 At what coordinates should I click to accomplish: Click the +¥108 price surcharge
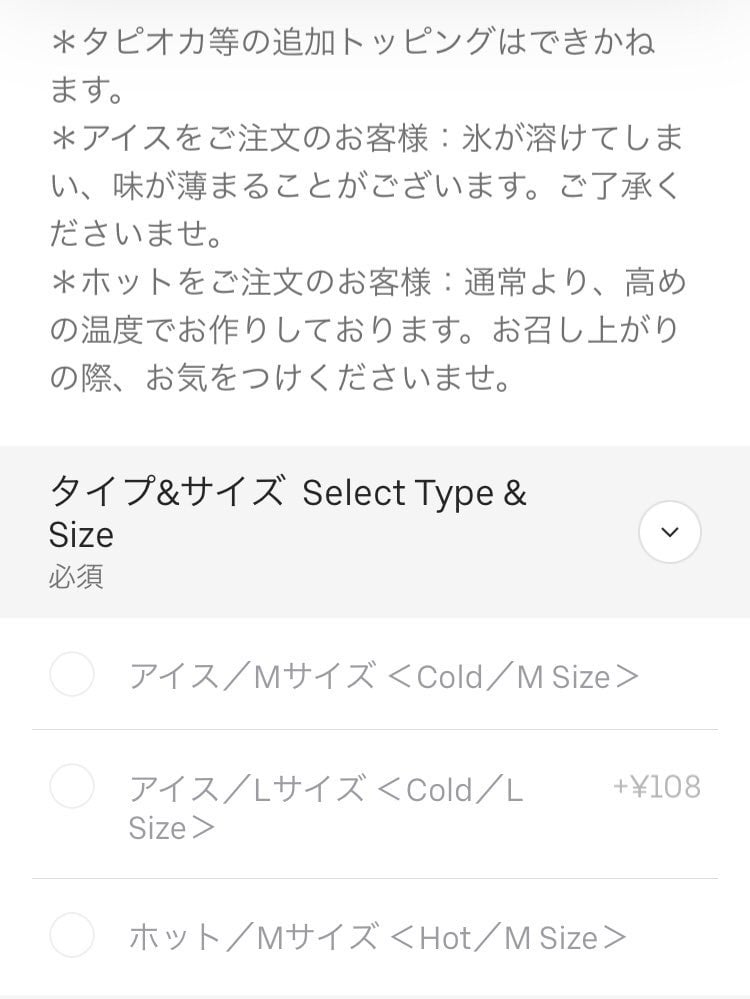[x=657, y=787]
